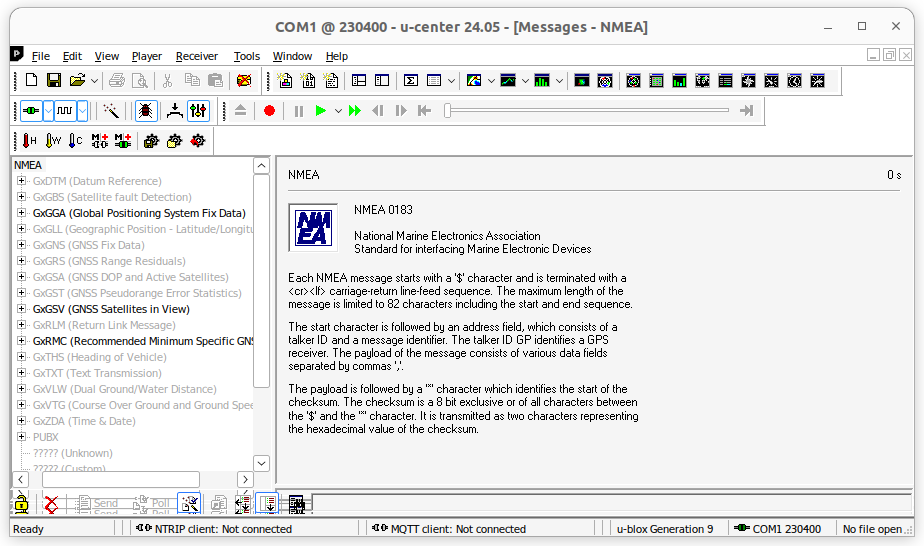This screenshot has width=924, height=546.
Task: Expand the GxGGA tree node
Action: (x=21, y=213)
